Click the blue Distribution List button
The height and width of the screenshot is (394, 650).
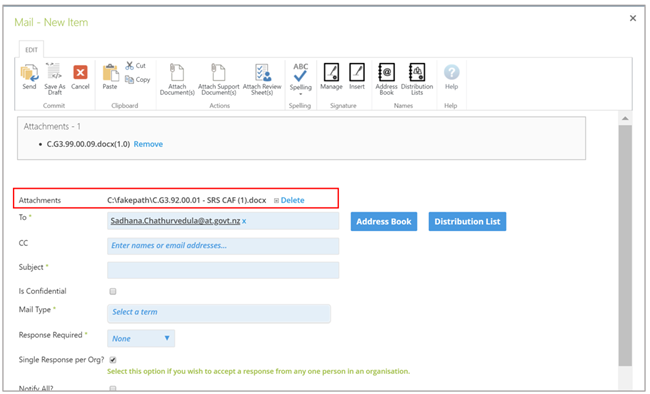pyautogui.click(x=467, y=221)
